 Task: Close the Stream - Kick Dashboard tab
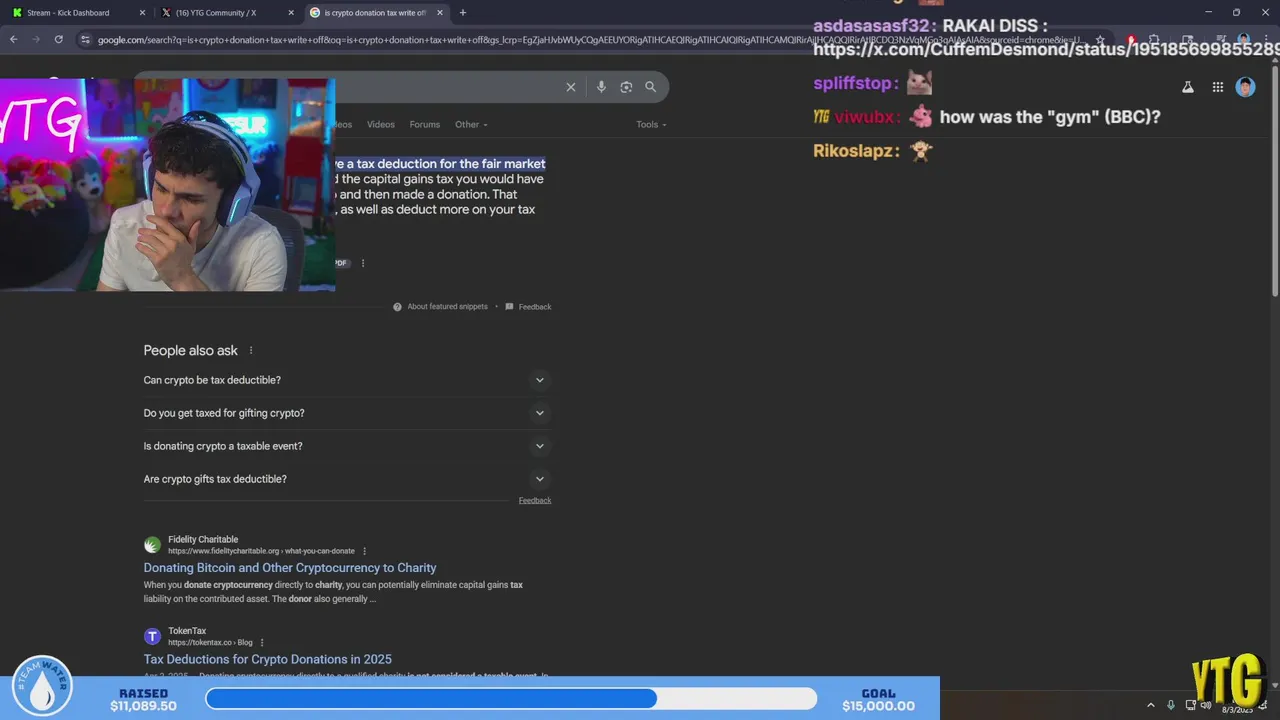(142, 13)
